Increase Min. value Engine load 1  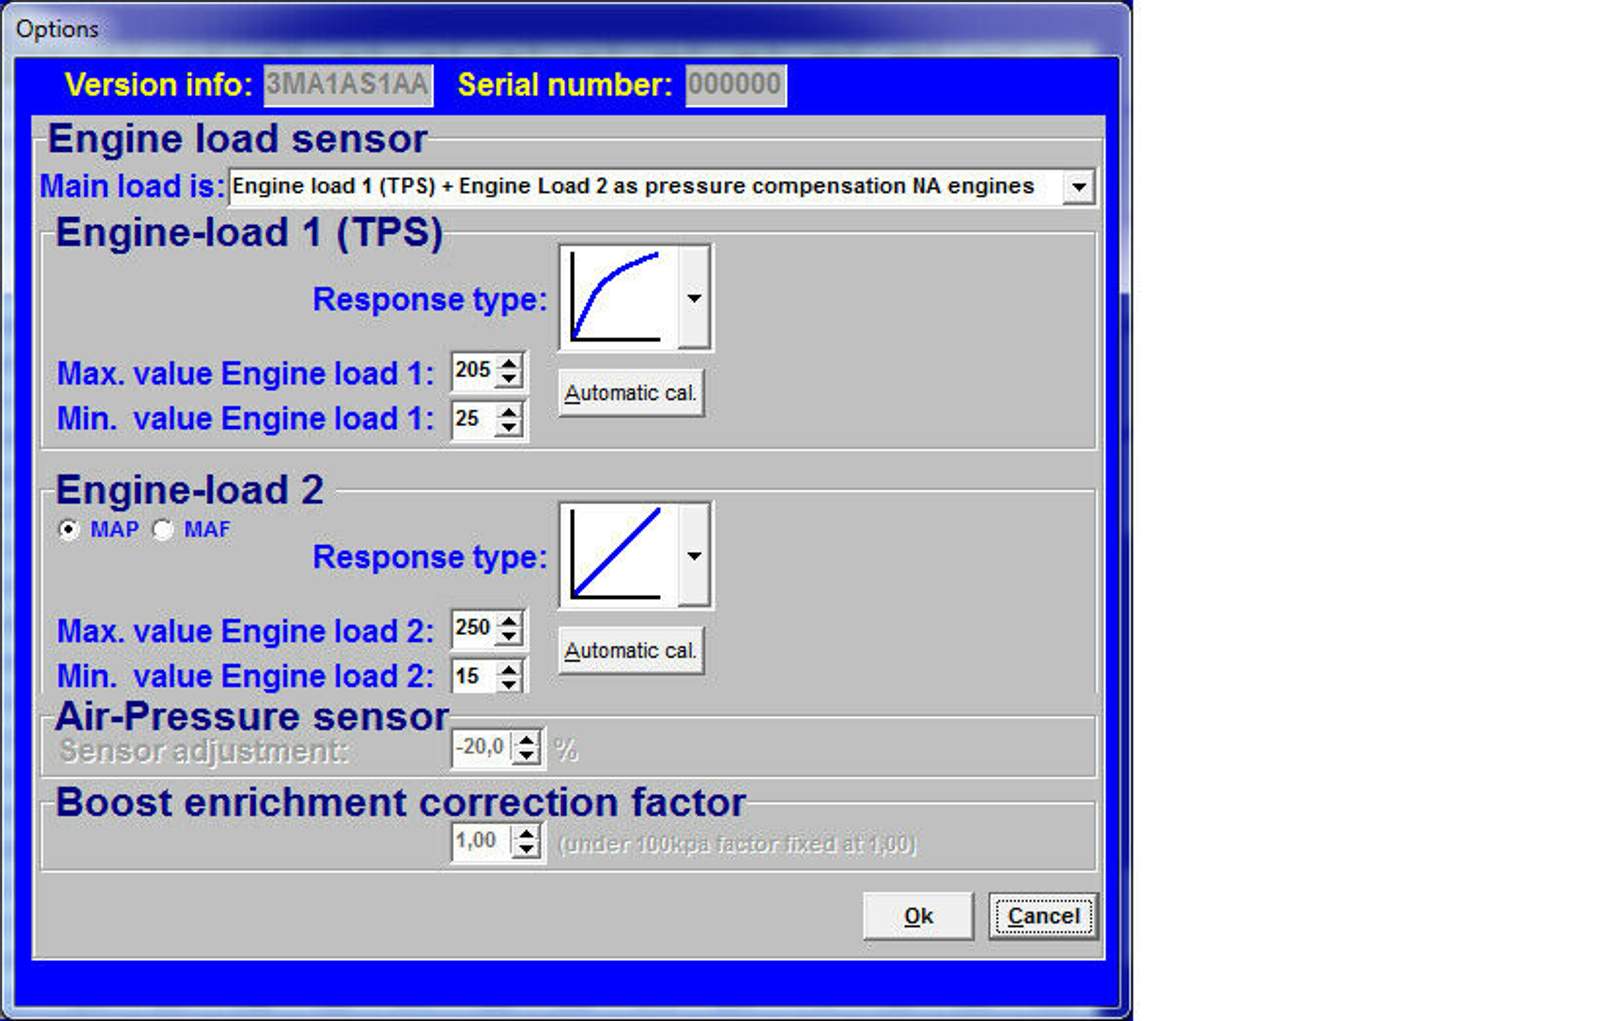[510, 411]
